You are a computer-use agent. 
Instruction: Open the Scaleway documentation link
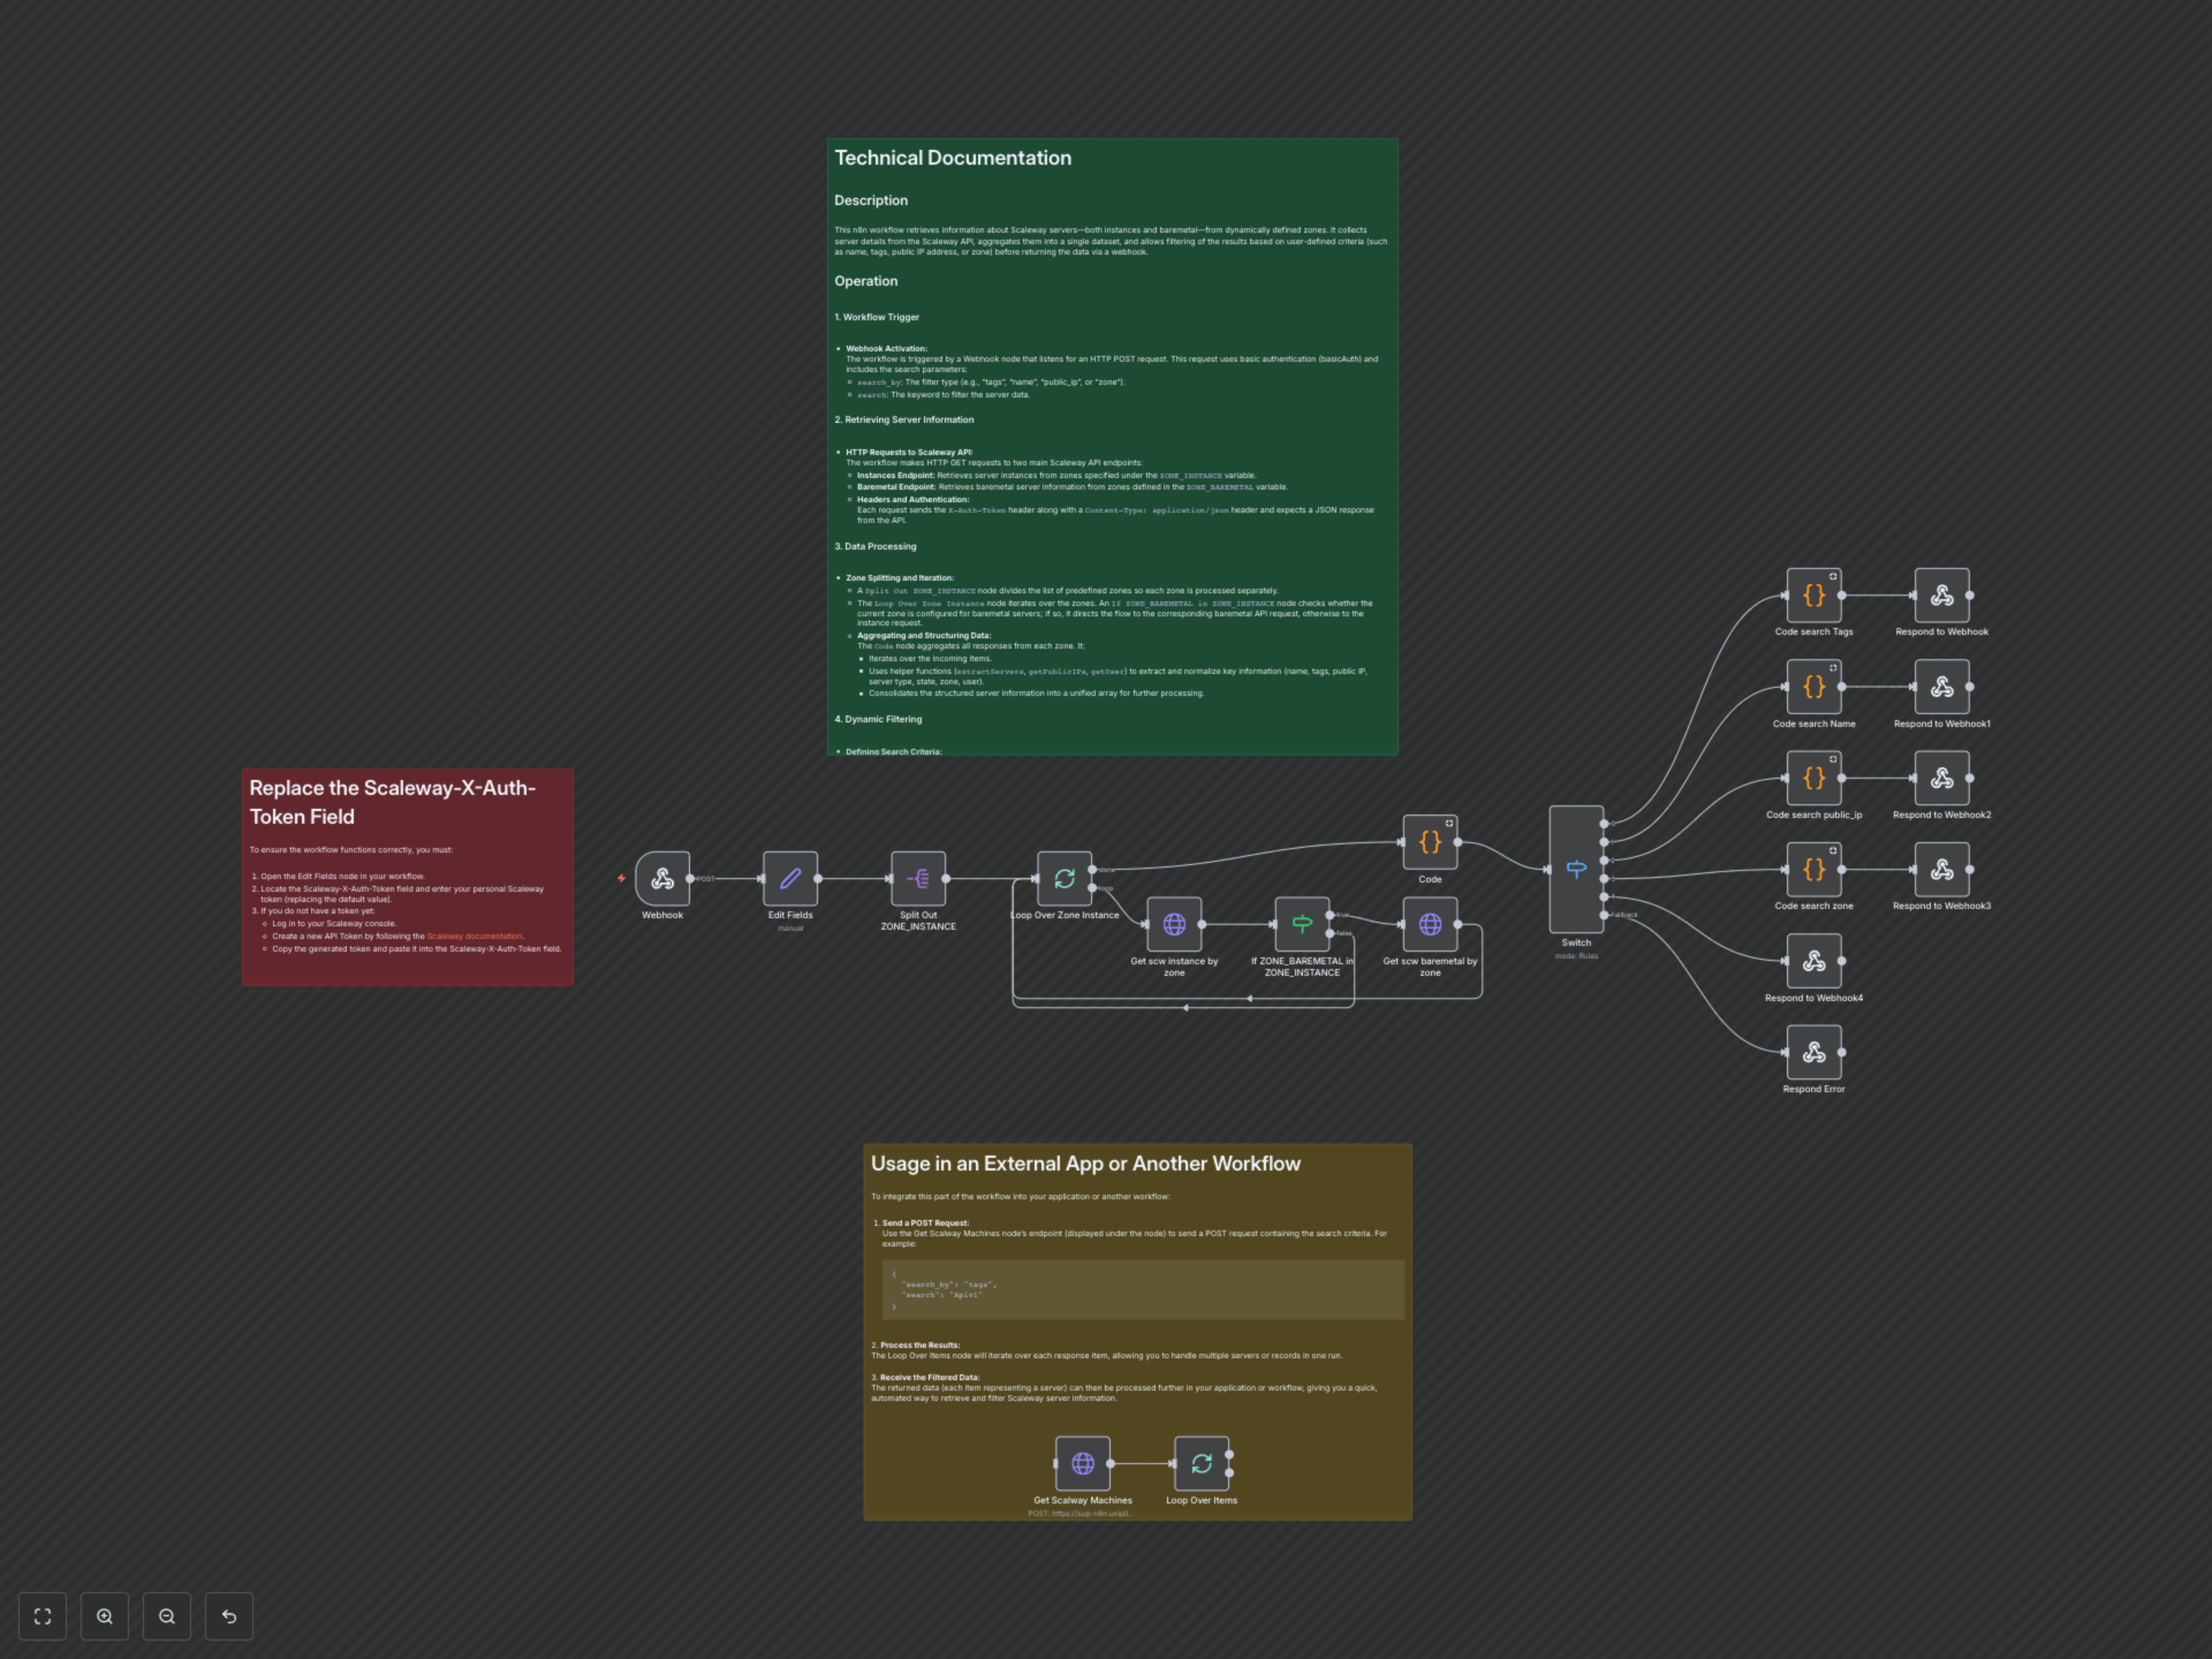pyautogui.click(x=474, y=937)
